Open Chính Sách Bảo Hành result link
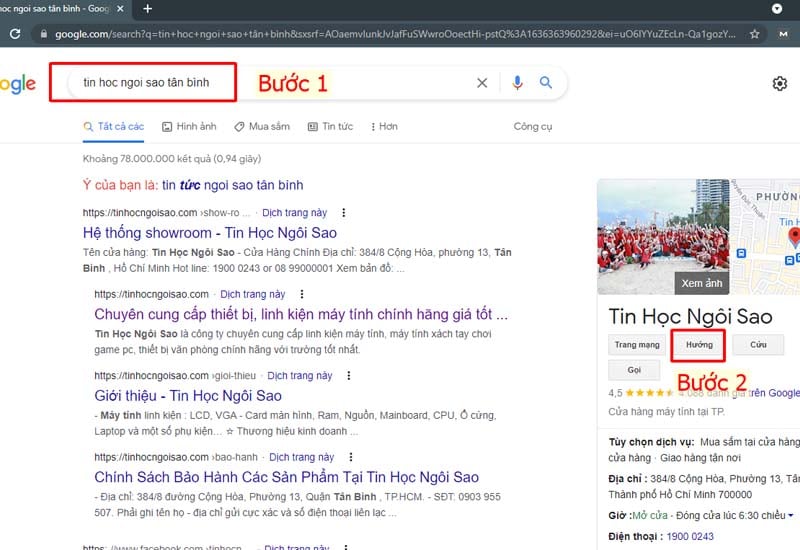 tap(286, 477)
